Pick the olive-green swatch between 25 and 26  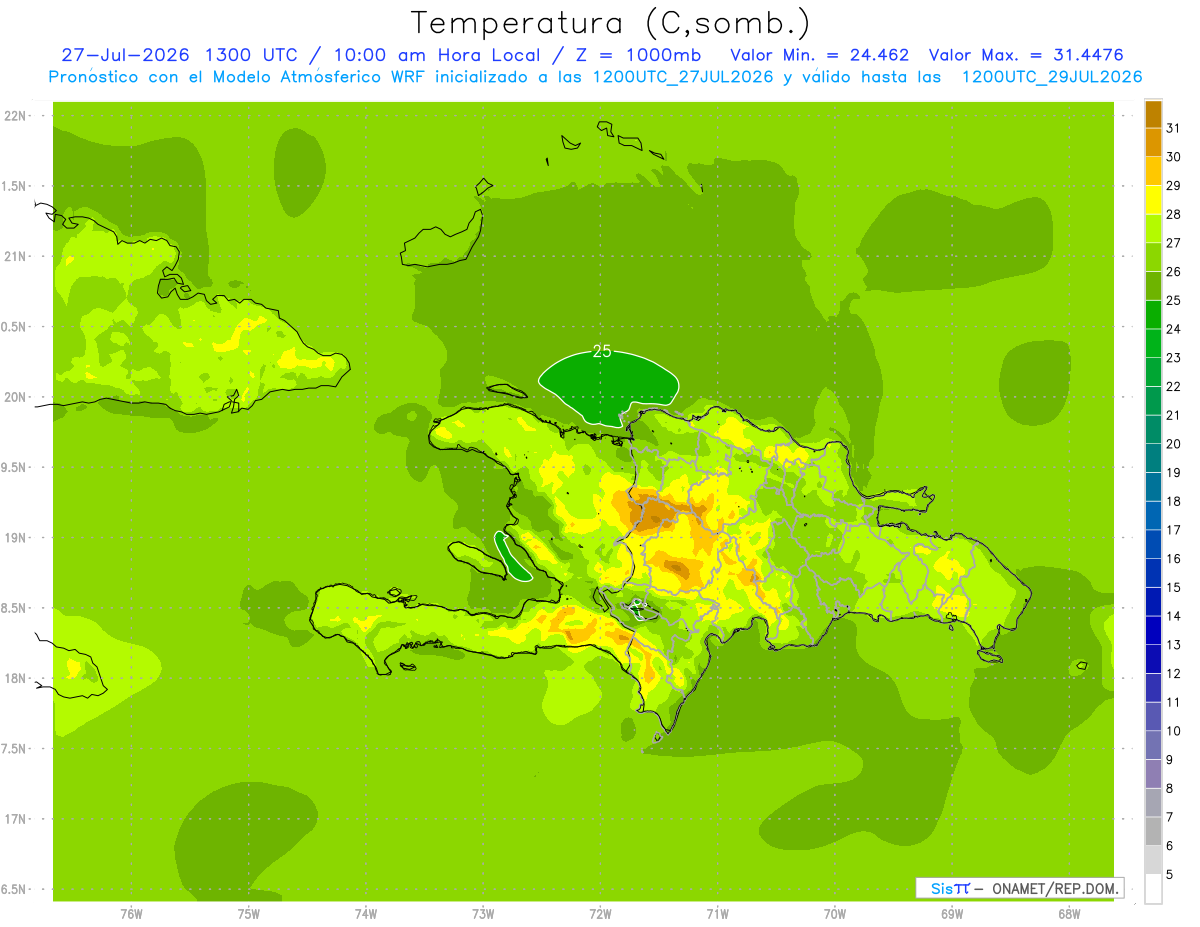click(1153, 286)
